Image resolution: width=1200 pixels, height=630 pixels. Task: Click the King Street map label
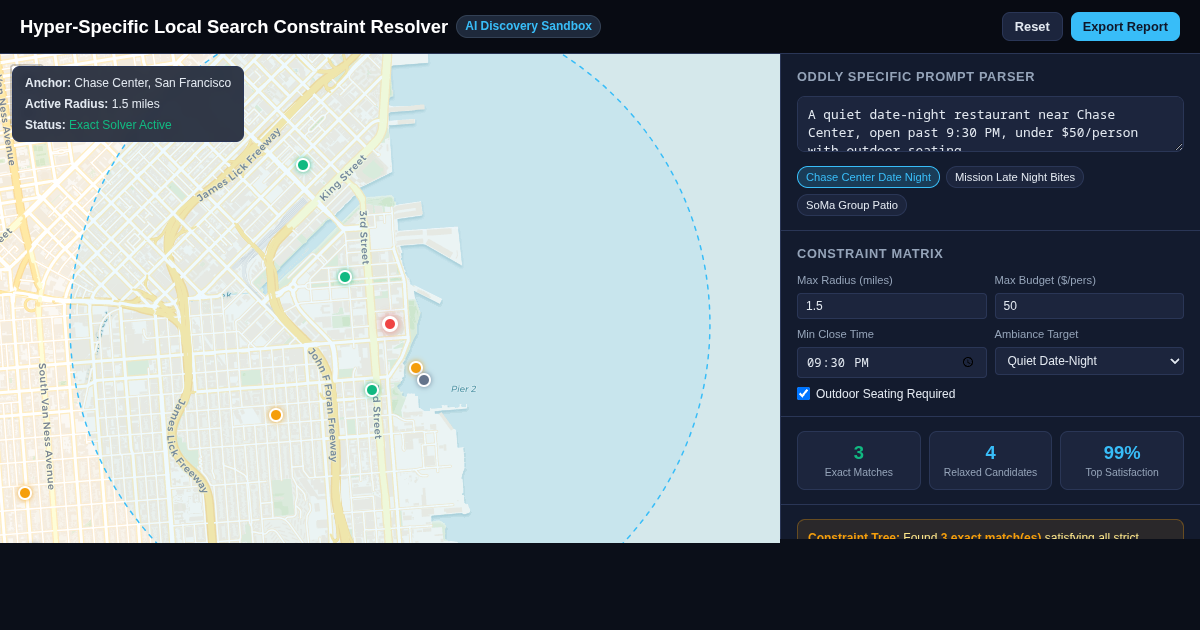[x=343, y=178]
